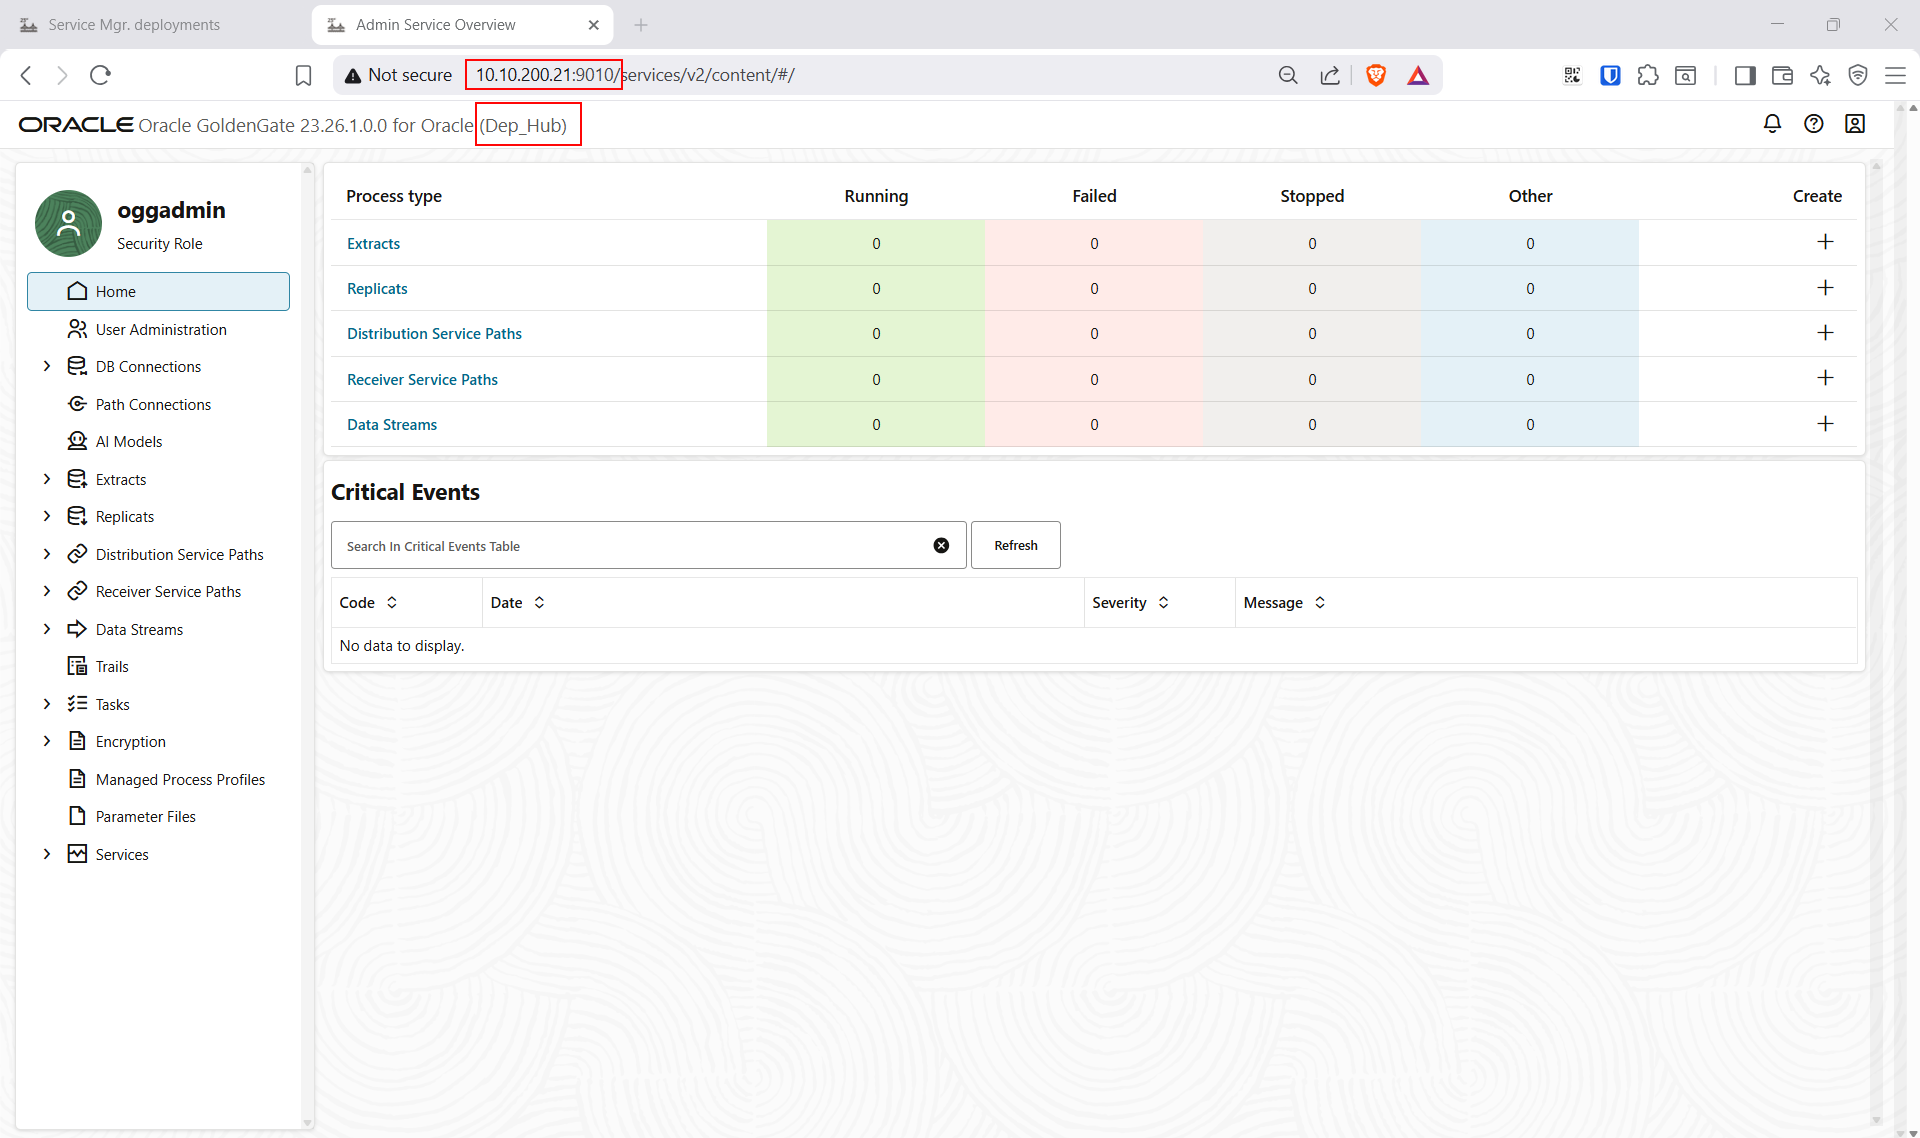1920x1138 pixels.
Task: Toggle the browser sidebar panel icon
Action: (x=1745, y=75)
